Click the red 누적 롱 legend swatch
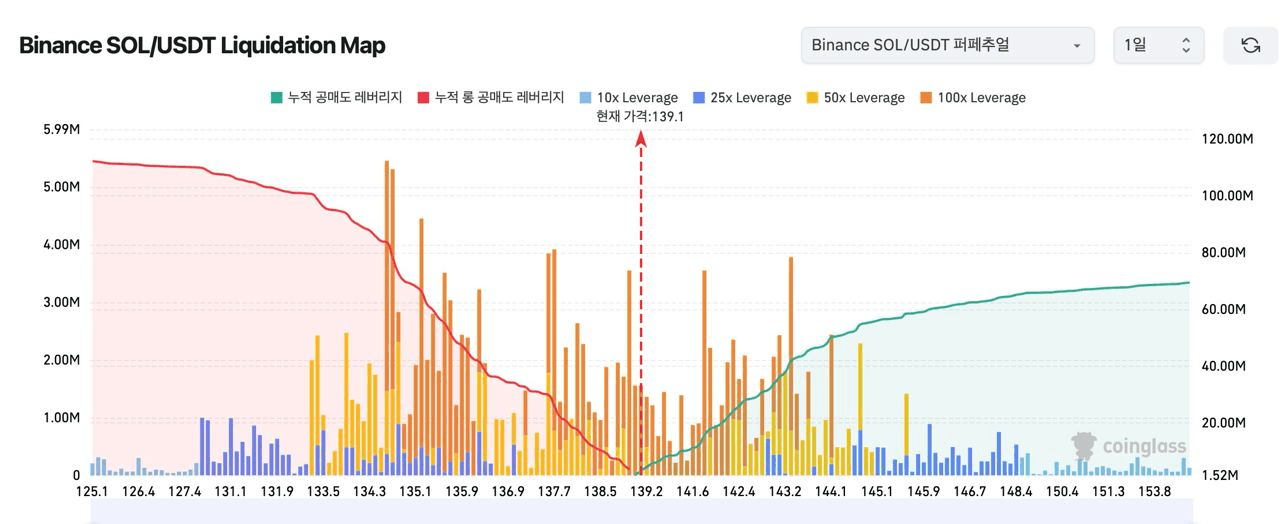 point(423,98)
